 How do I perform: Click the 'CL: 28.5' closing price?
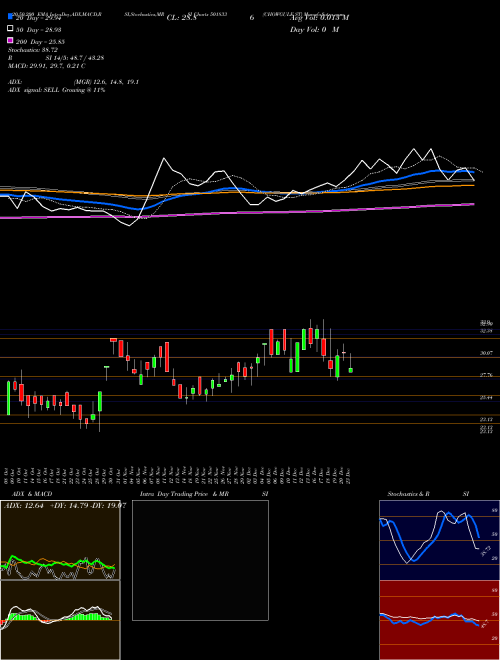tap(182, 18)
